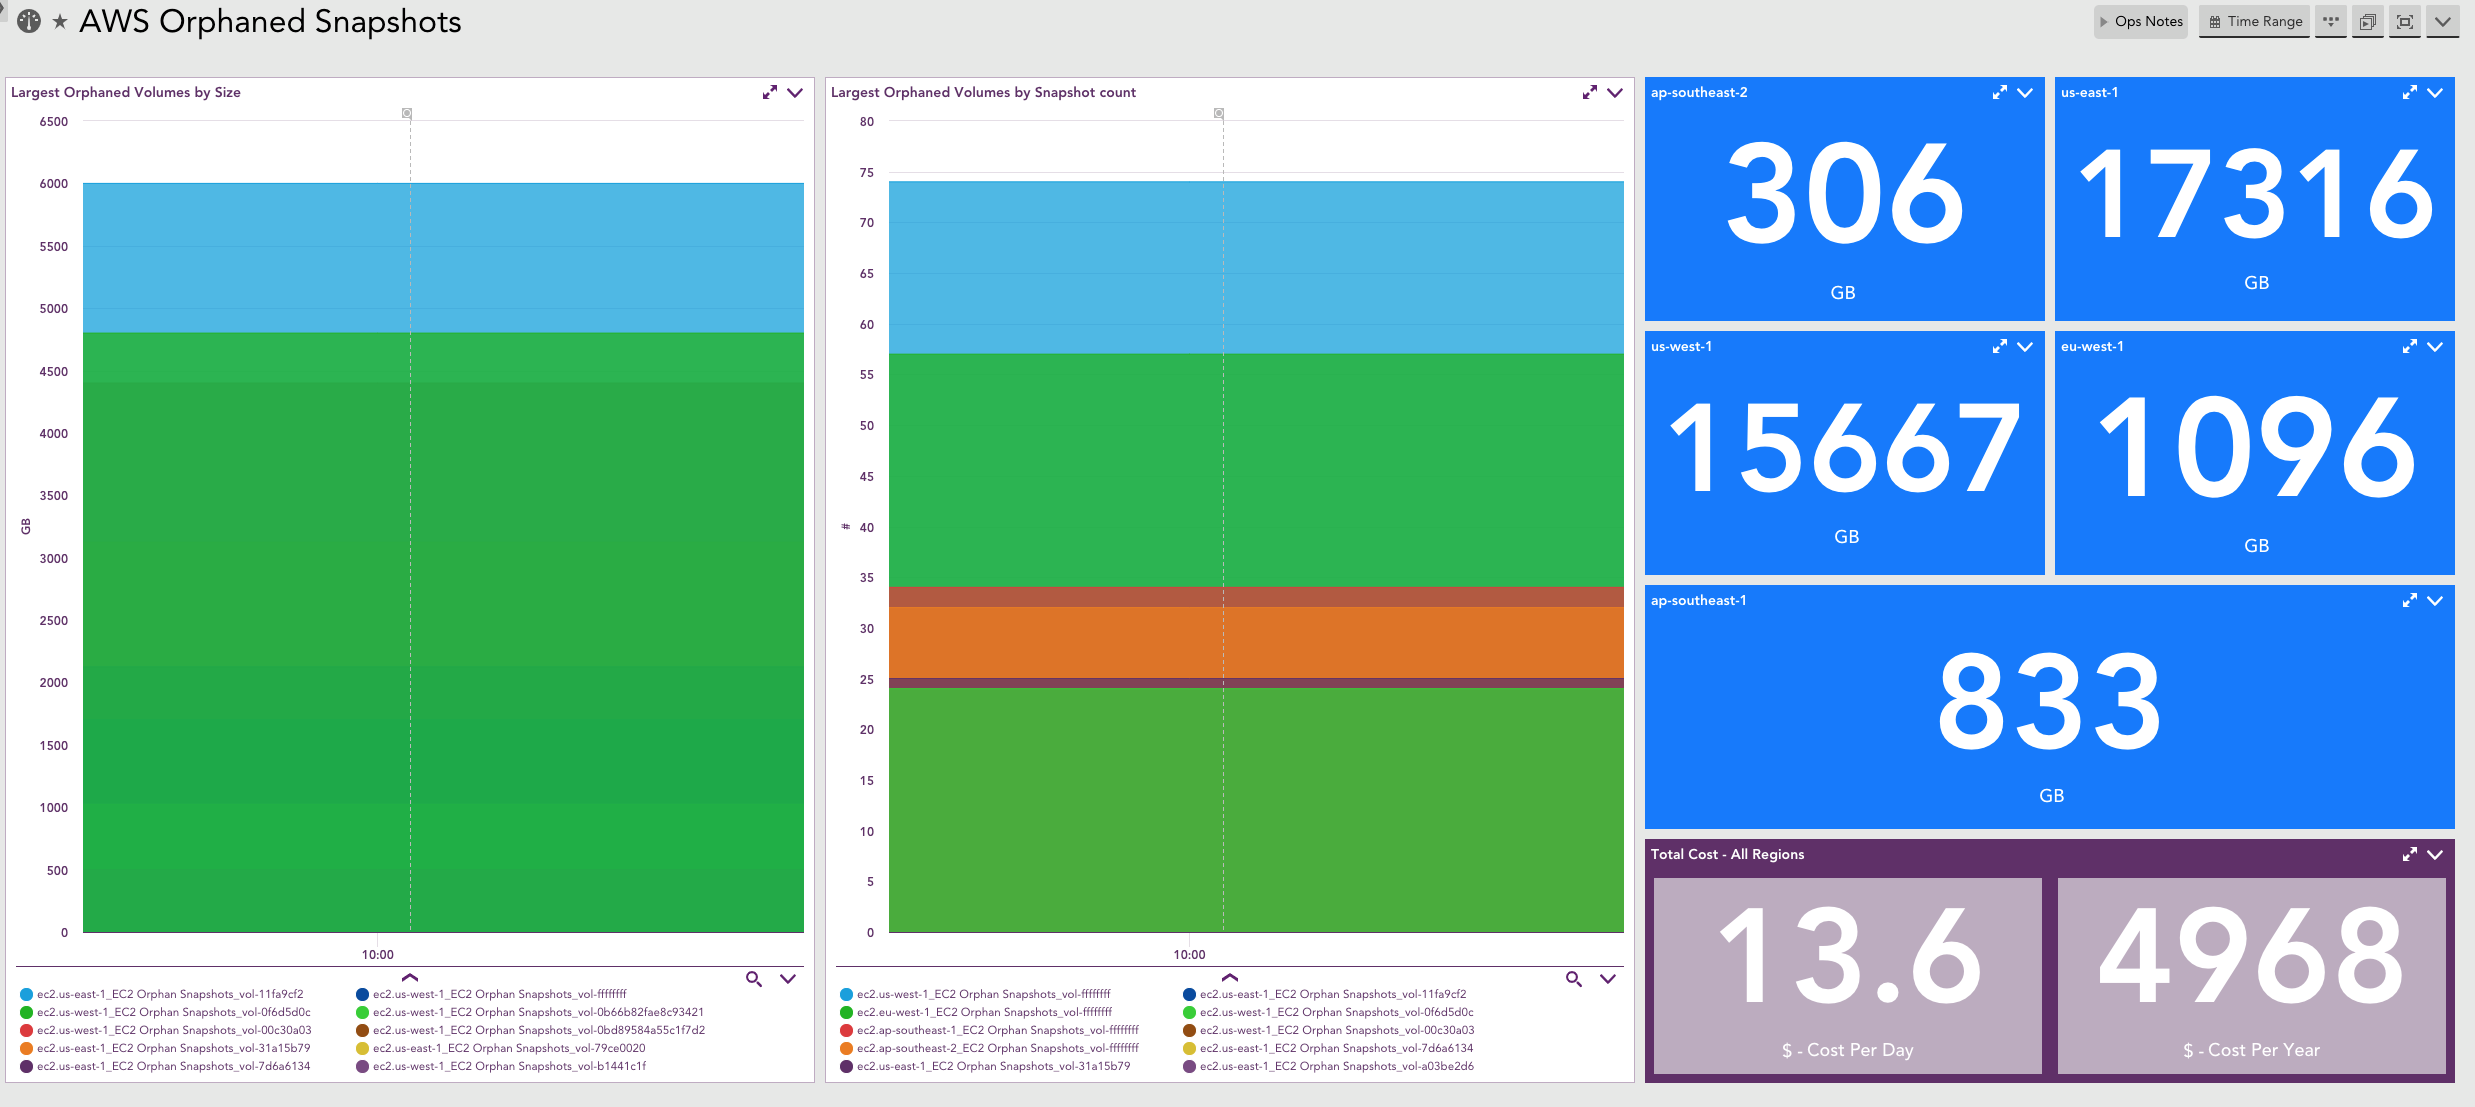
Task: Click orange swatch for vol-31a15b79 in Size legend
Action: pyautogui.click(x=26, y=1049)
